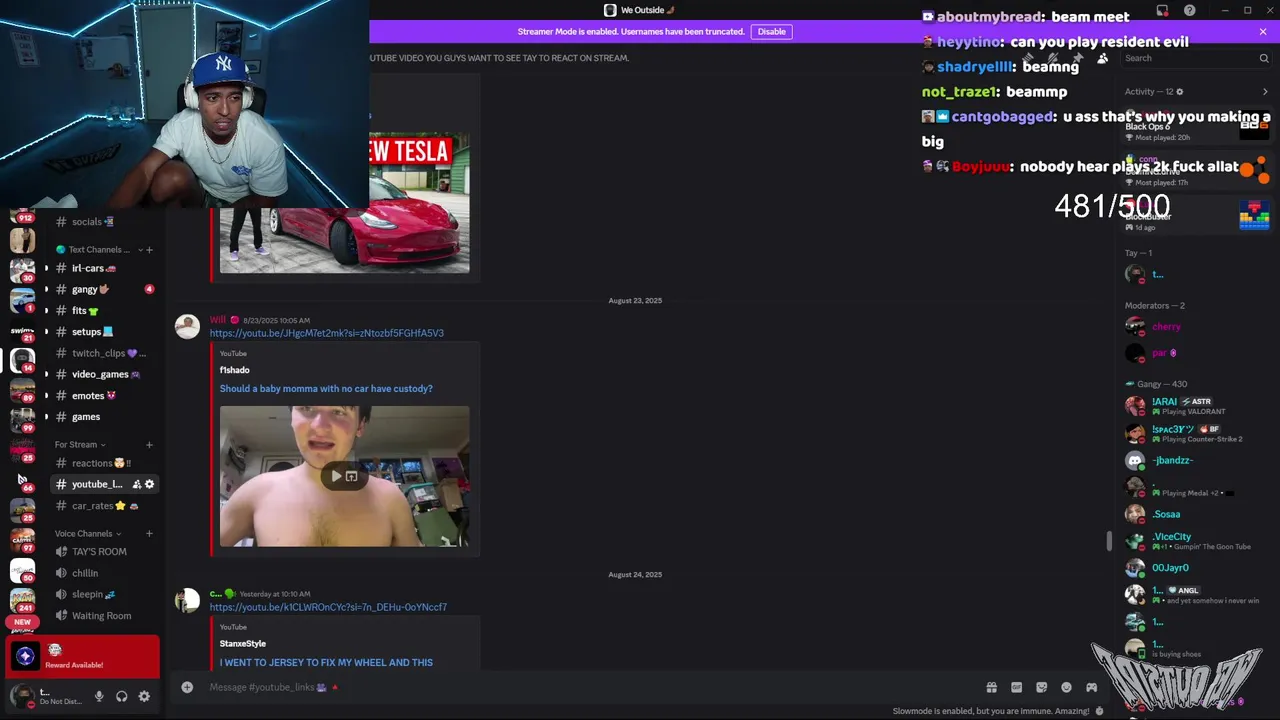Open the video_games channel

click(104, 374)
